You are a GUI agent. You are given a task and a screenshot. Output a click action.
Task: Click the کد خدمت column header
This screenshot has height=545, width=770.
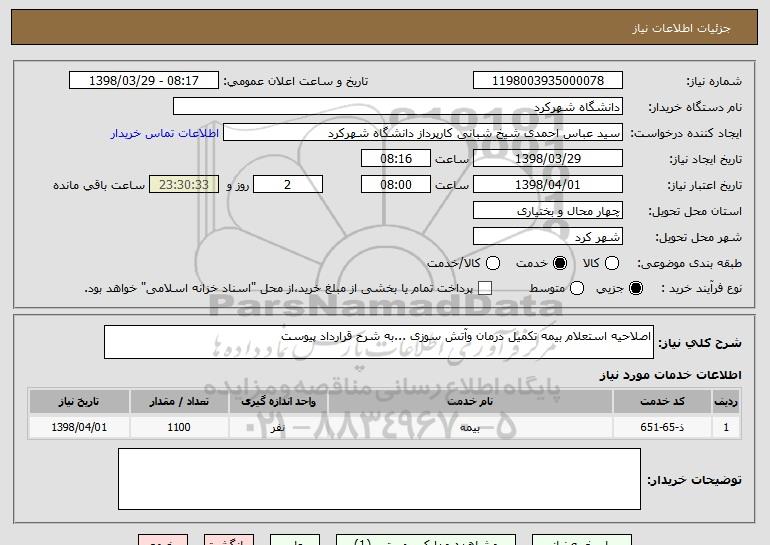(x=662, y=402)
